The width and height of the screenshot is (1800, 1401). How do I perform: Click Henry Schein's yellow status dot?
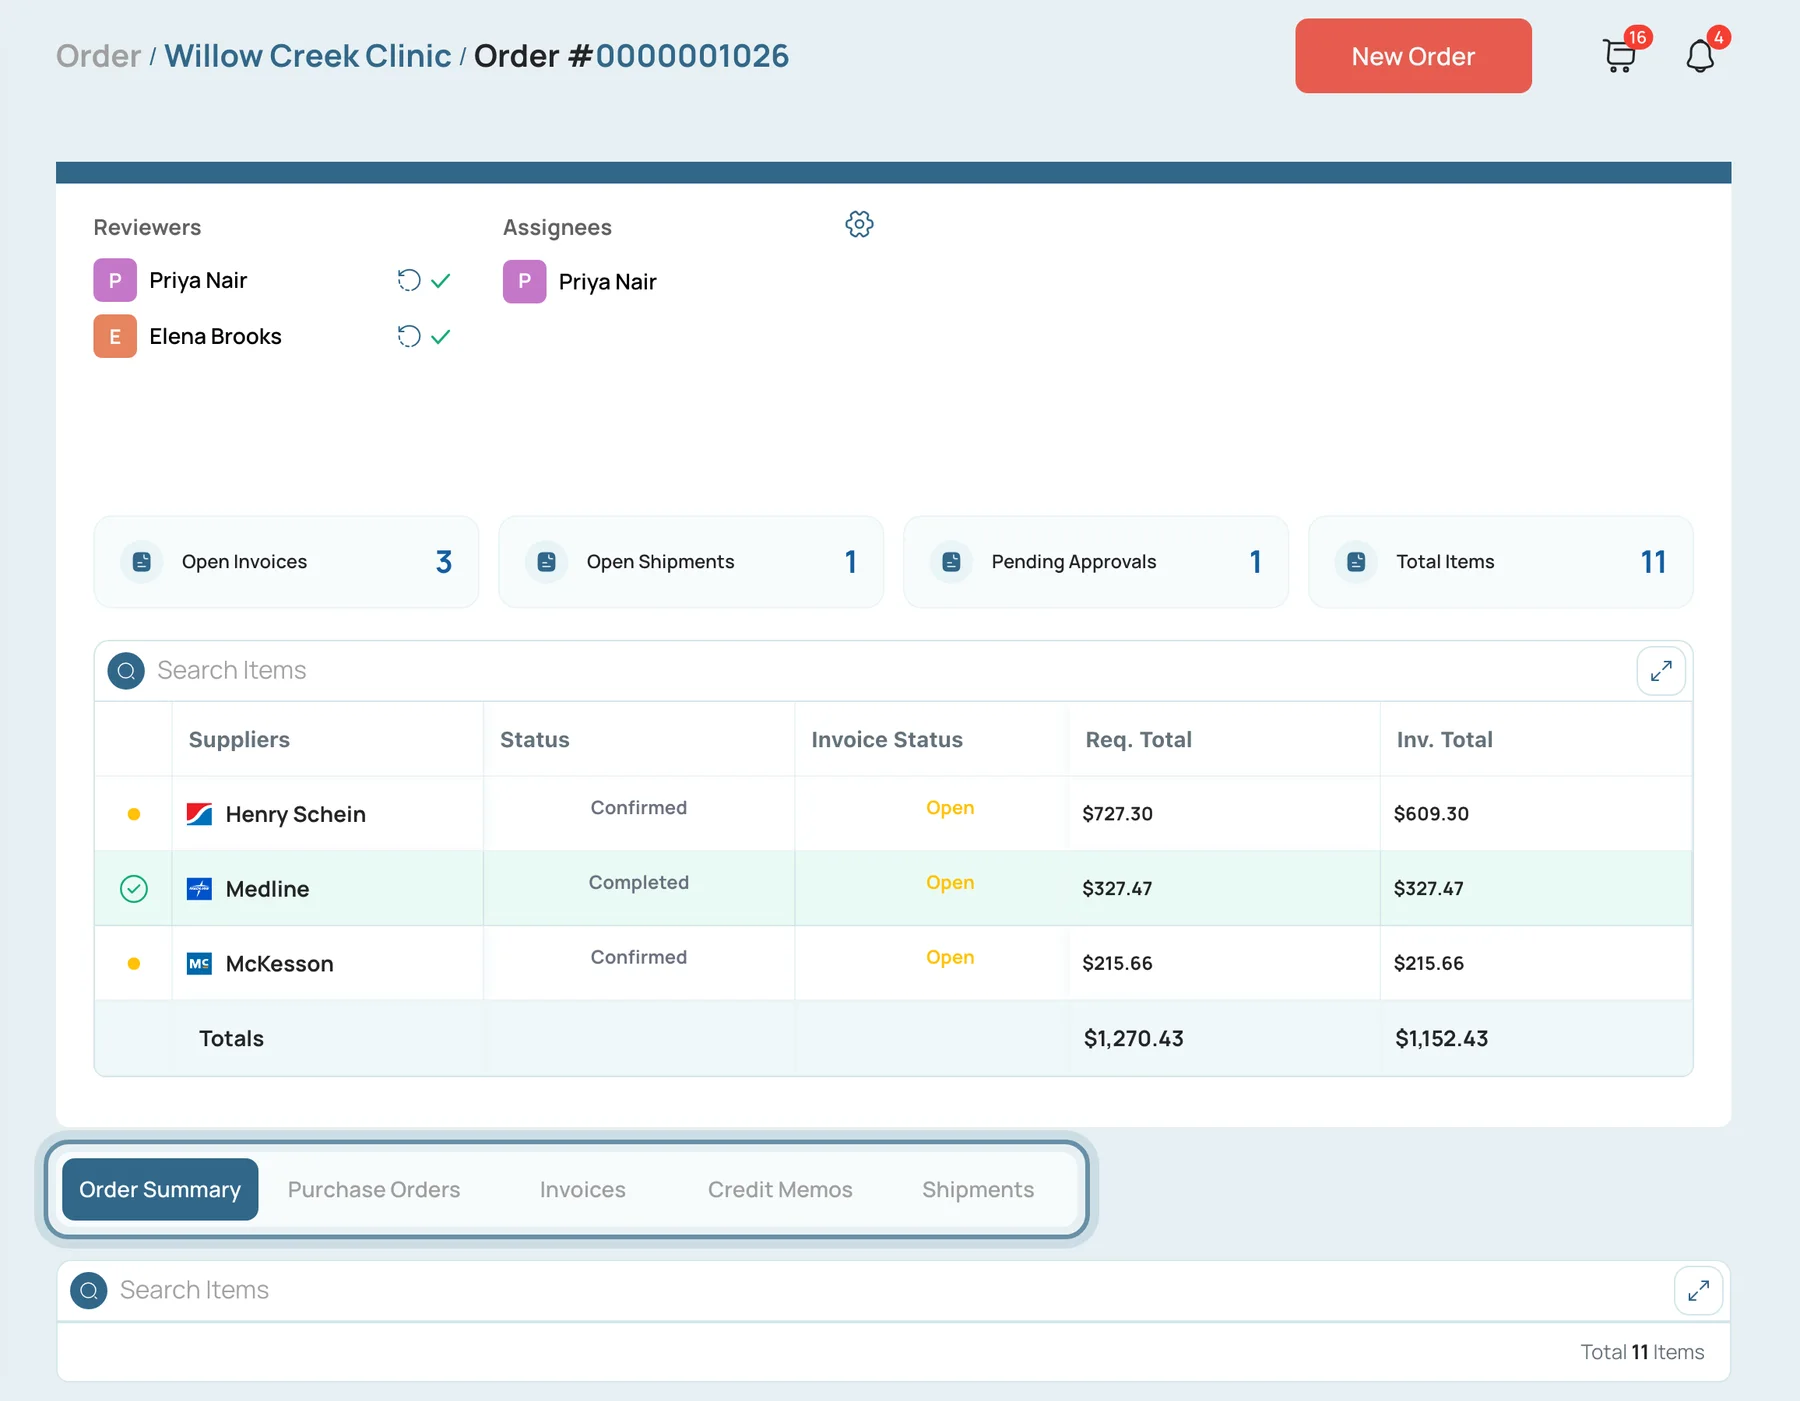click(x=134, y=814)
